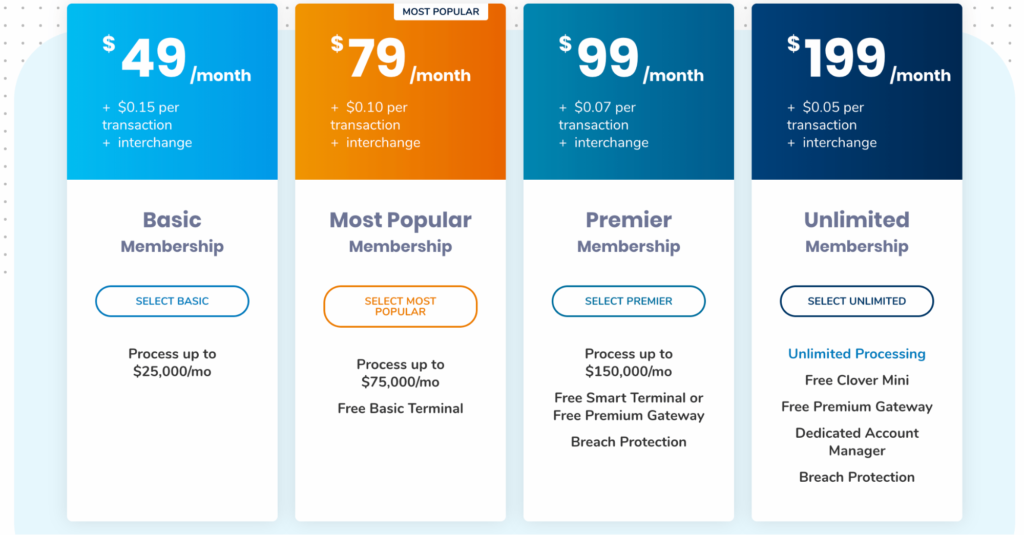The height and width of the screenshot is (535, 1024).
Task: Click the $49 /month price header
Action: tap(176, 59)
